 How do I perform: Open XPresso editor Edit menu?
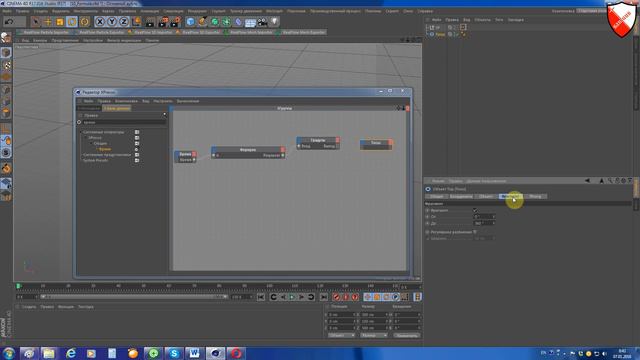pos(104,101)
